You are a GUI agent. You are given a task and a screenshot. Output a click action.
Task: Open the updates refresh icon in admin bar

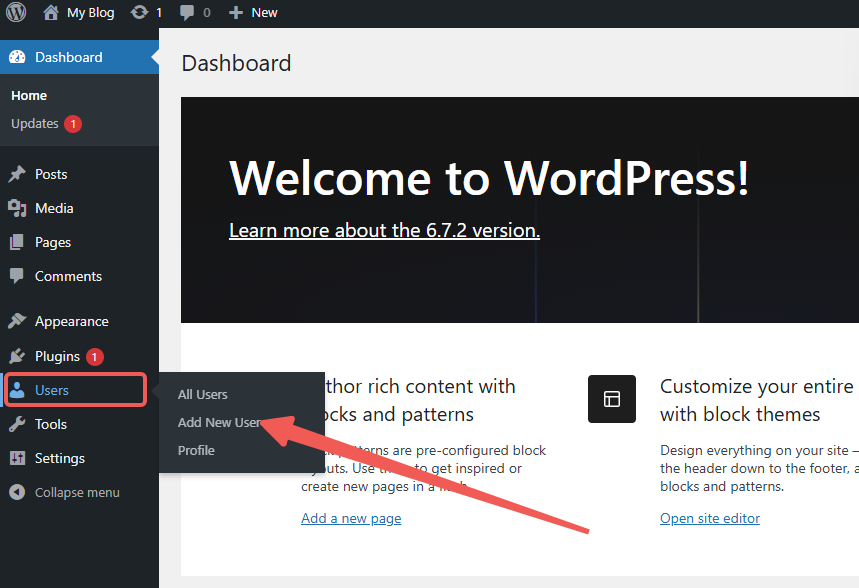(x=139, y=12)
